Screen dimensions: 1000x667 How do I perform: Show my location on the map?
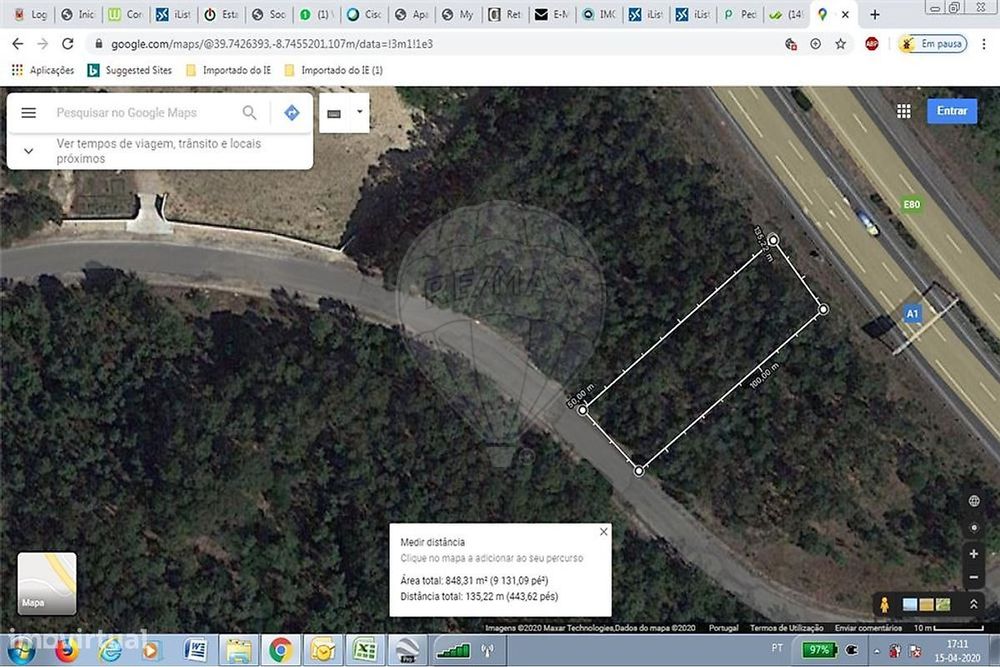coord(974,528)
